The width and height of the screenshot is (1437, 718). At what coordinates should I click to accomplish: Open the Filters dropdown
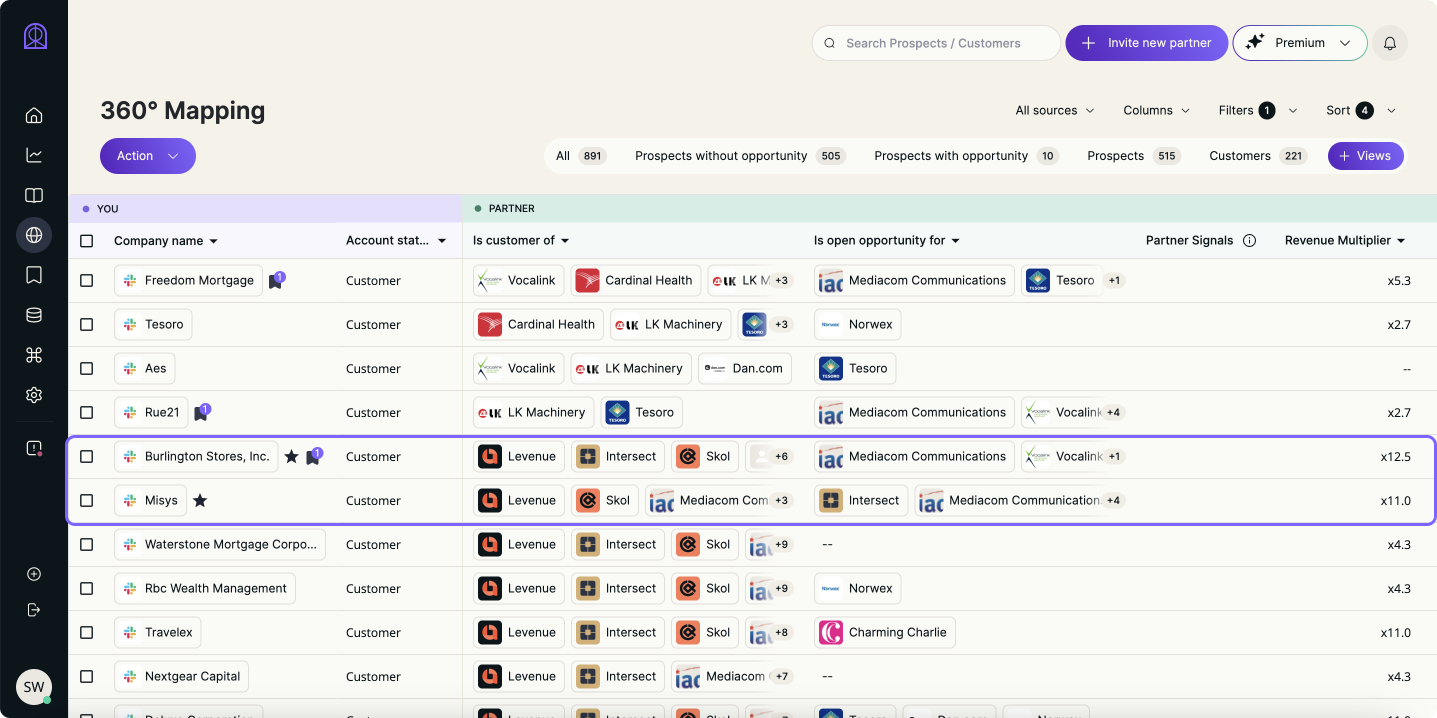click(x=1258, y=110)
